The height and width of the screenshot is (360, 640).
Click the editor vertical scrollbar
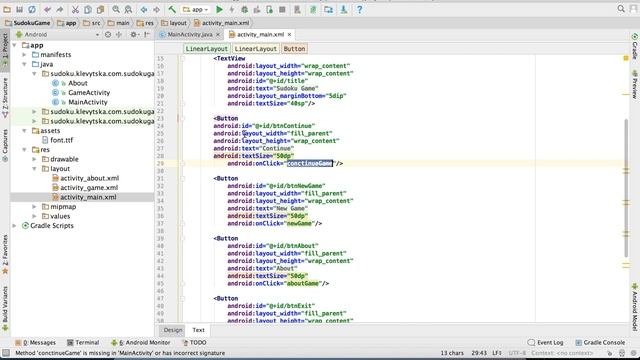tap(626, 188)
